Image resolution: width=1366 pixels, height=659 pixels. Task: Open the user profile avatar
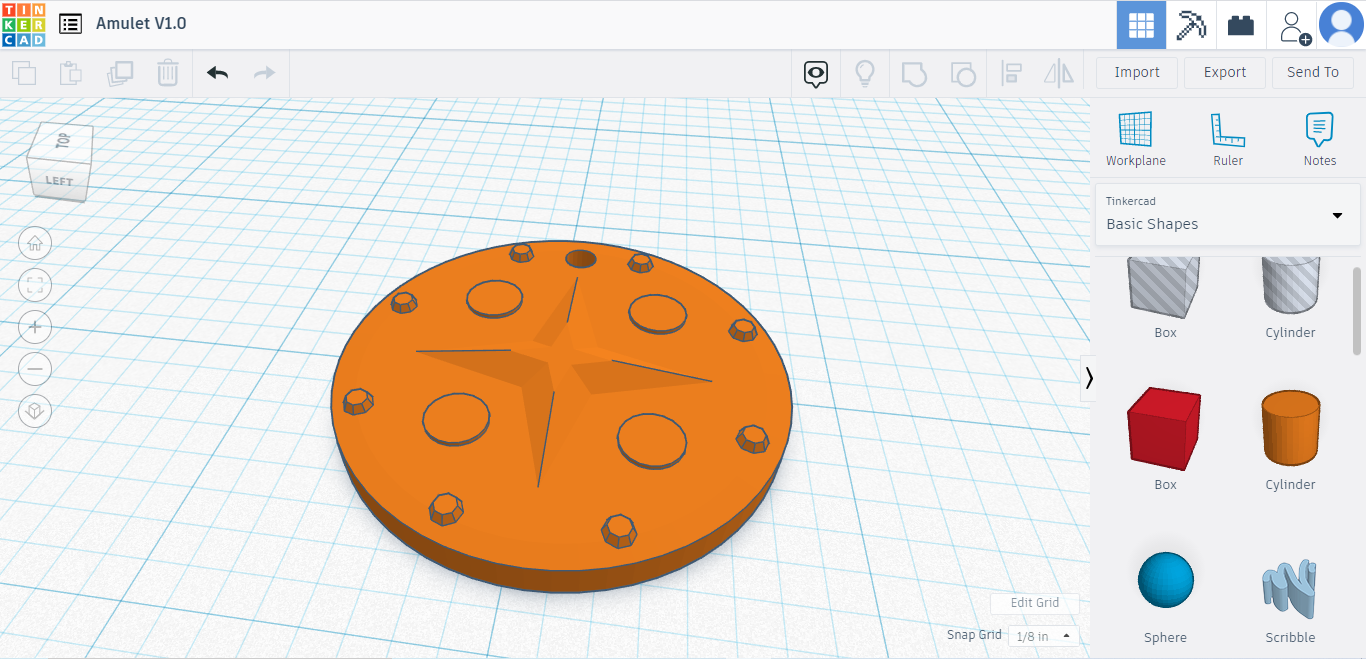1341,25
